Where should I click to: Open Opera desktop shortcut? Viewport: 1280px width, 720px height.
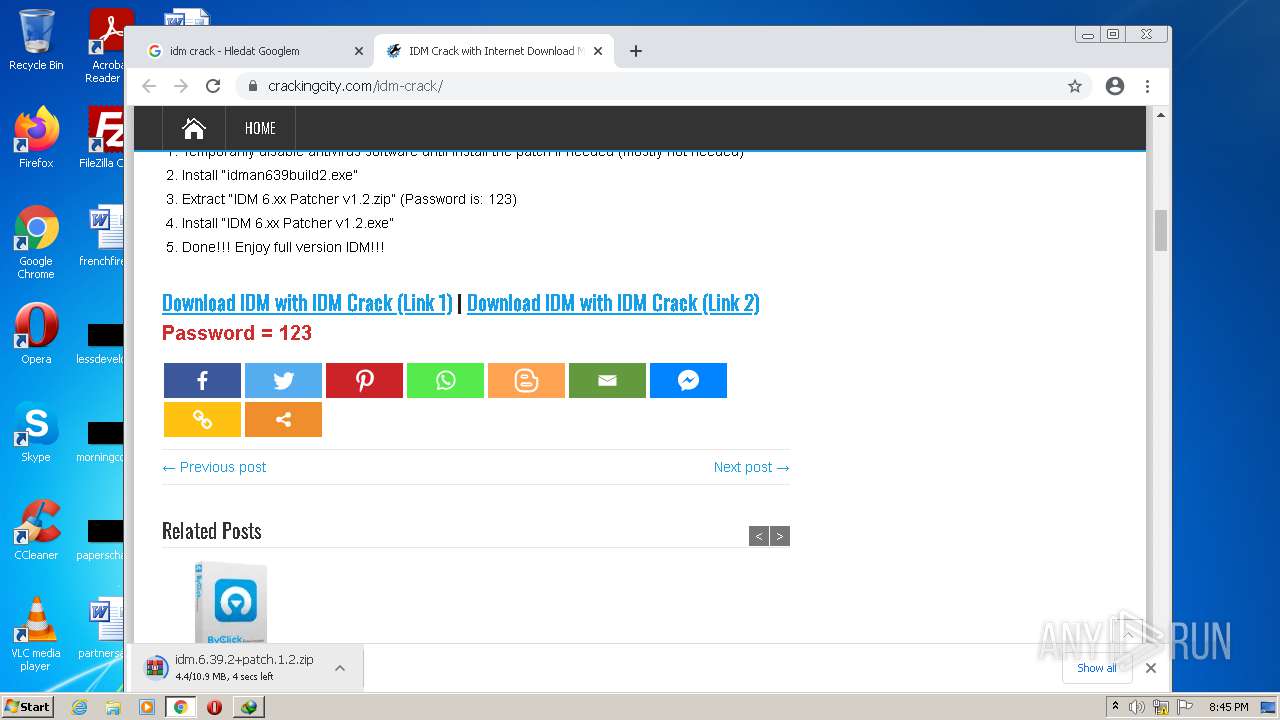tap(36, 334)
